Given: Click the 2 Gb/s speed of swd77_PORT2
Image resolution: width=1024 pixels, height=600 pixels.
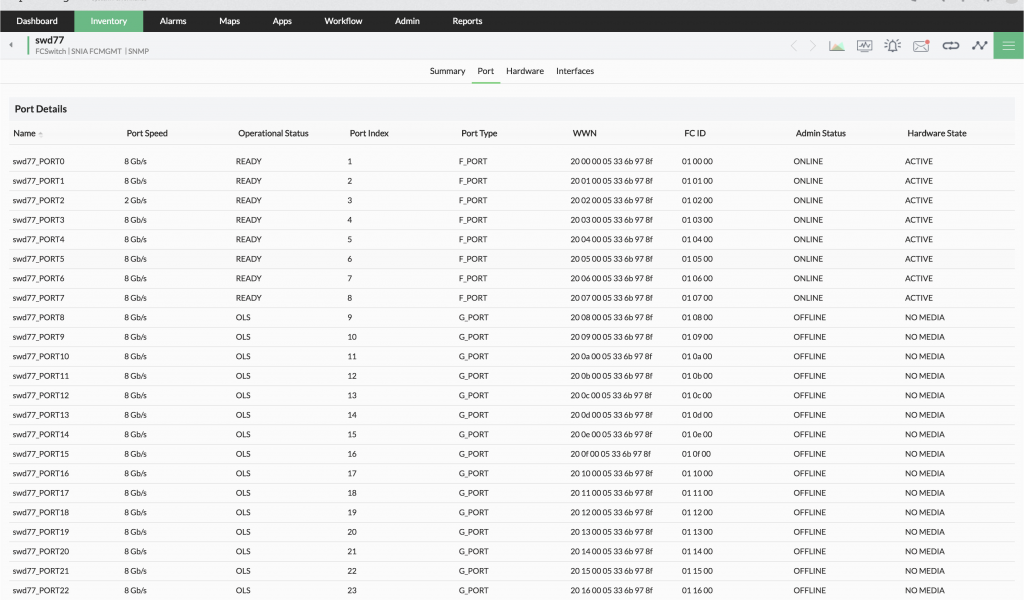Looking at the screenshot, I should [x=135, y=200].
